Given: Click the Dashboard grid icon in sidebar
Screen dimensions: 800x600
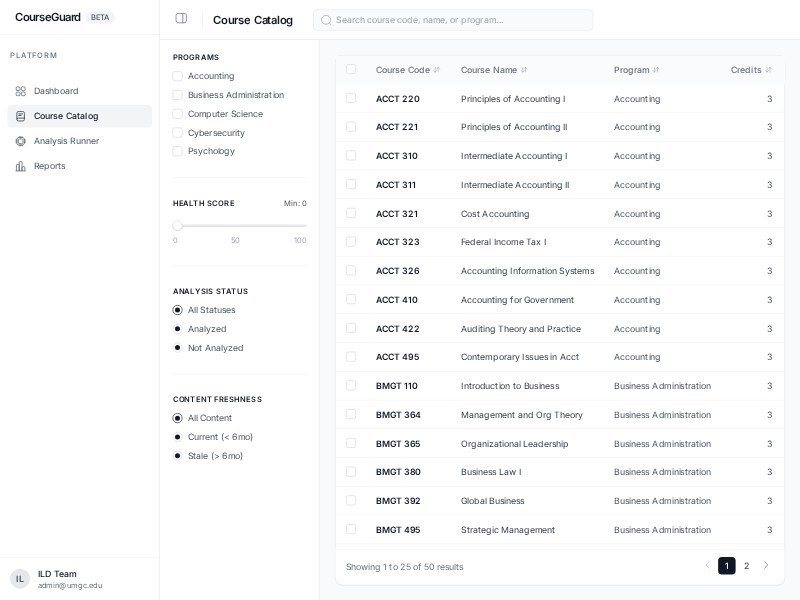Looking at the screenshot, I should [x=20, y=91].
